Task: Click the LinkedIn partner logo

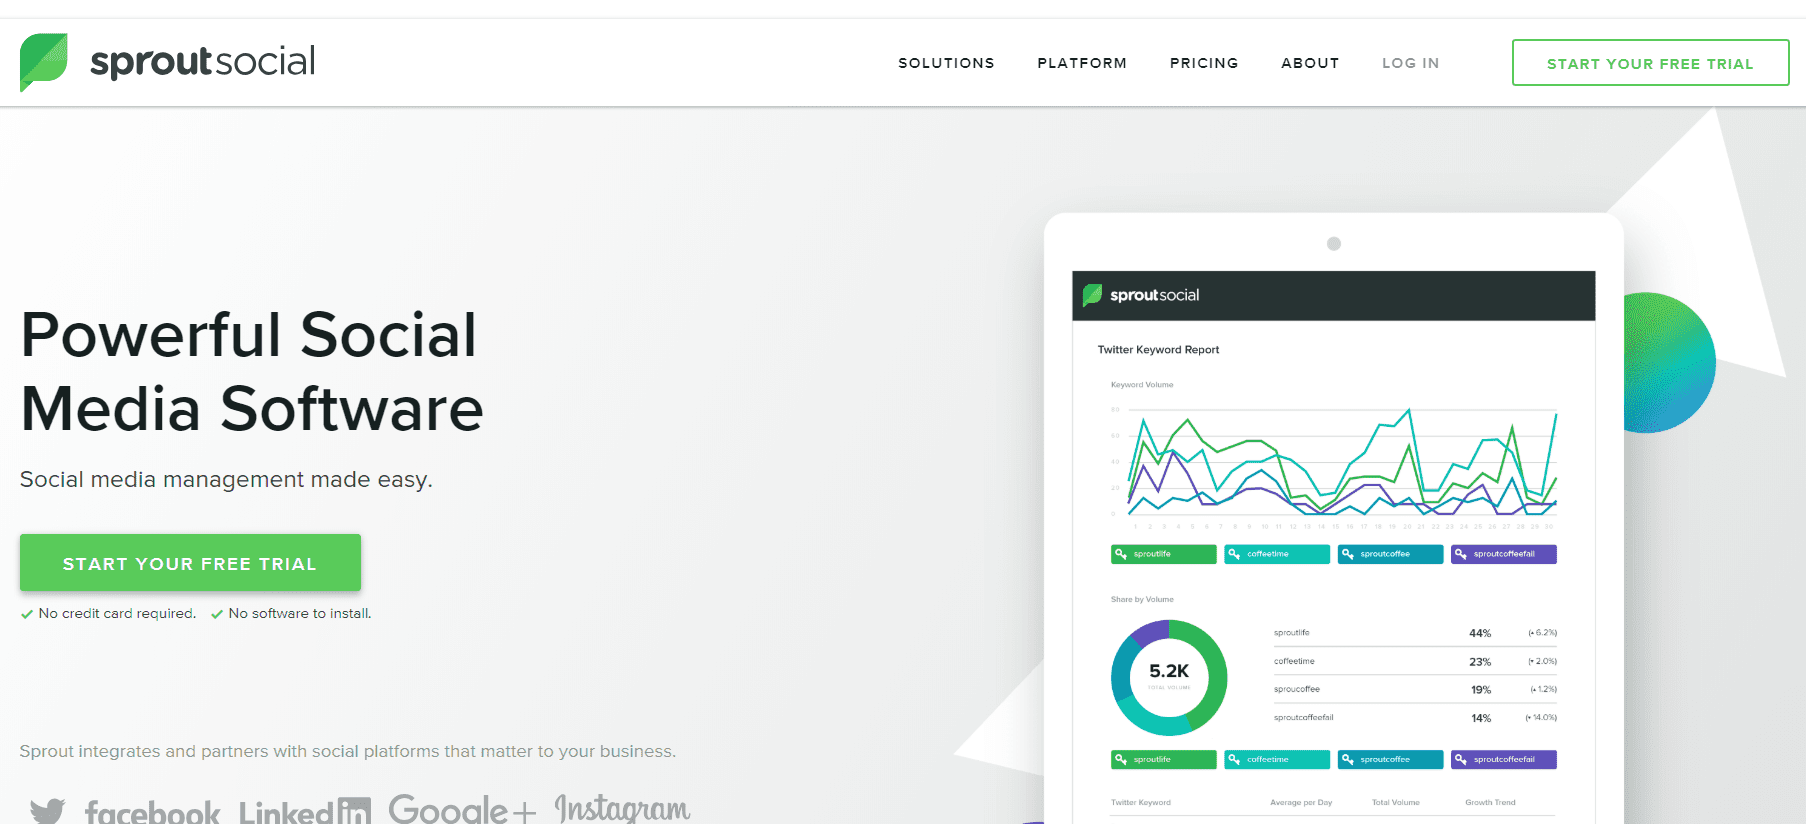Action: [305, 810]
